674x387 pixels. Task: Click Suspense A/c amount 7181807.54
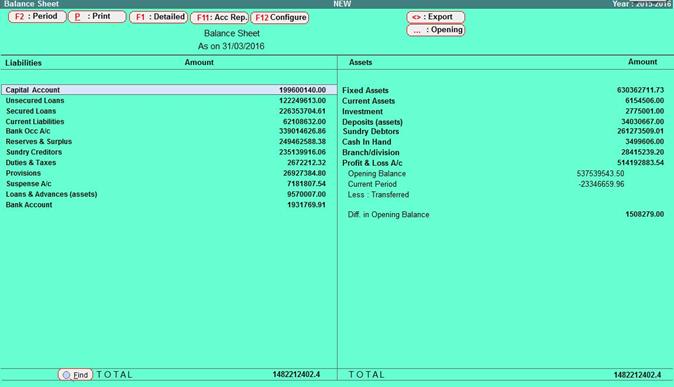click(x=306, y=184)
